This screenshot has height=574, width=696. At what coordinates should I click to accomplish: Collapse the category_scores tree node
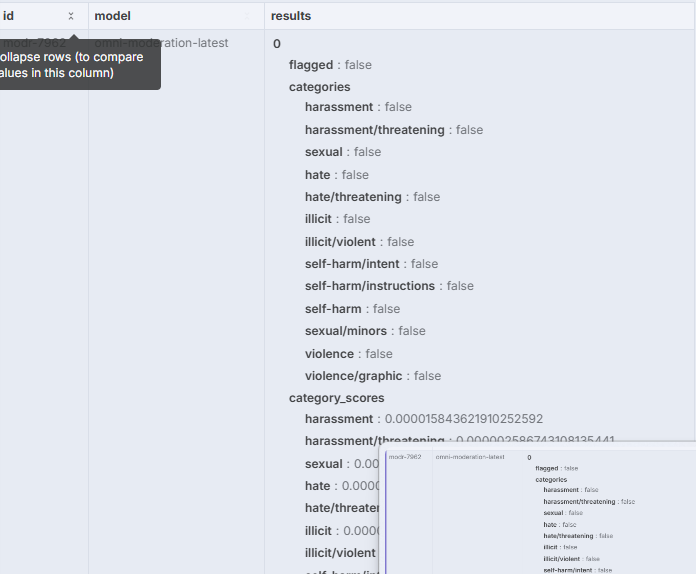tap(336, 398)
